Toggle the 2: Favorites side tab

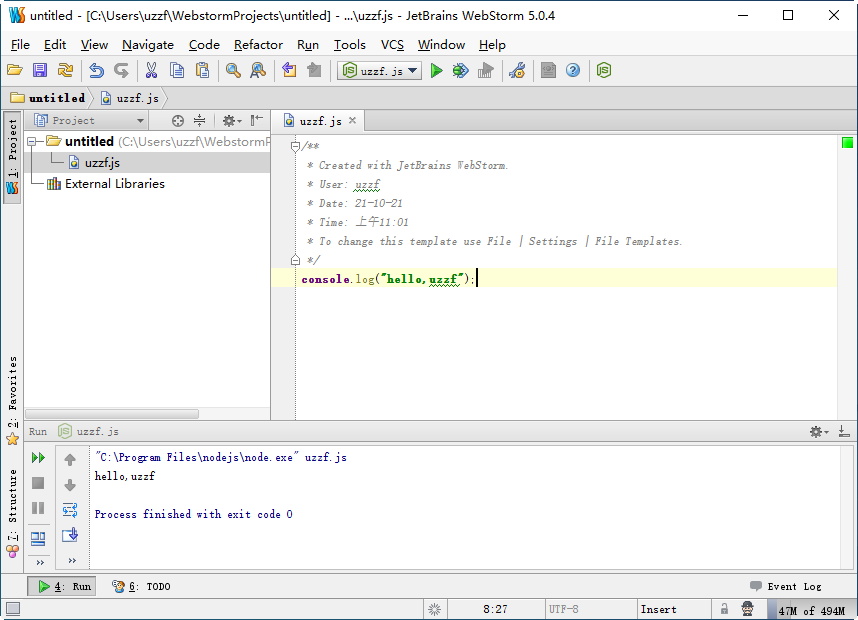point(12,401)
